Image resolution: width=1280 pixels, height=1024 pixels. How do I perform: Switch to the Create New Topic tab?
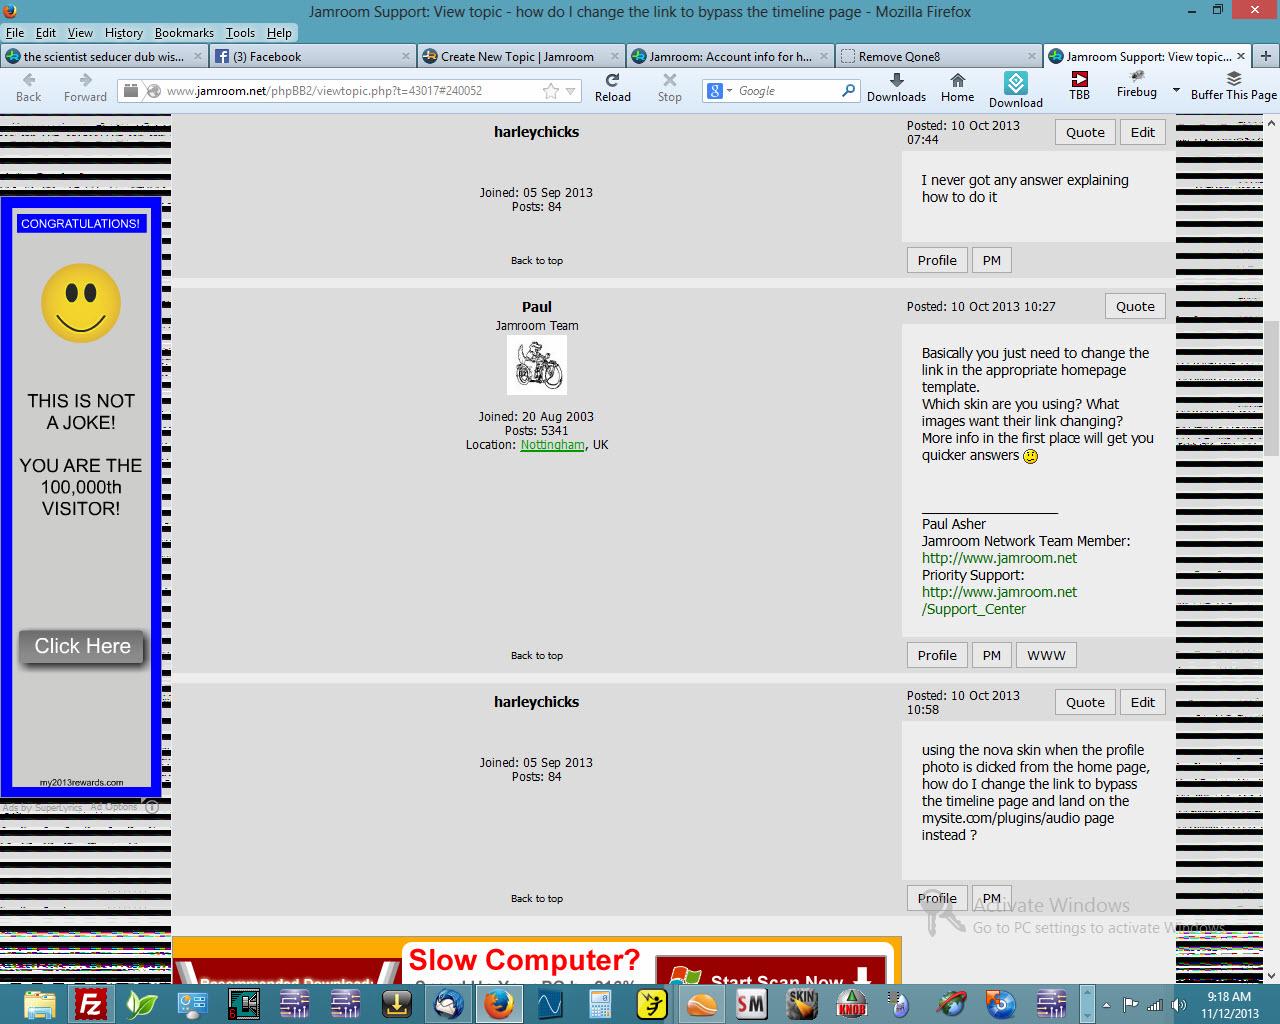coord(517,57)
